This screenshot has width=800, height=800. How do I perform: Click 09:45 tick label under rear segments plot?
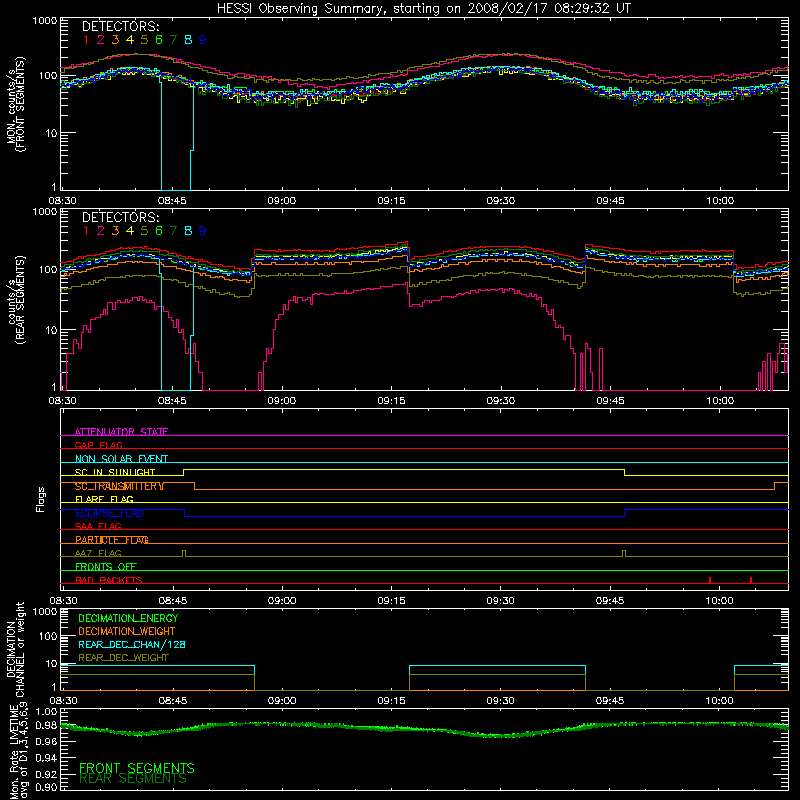[610, 401]
